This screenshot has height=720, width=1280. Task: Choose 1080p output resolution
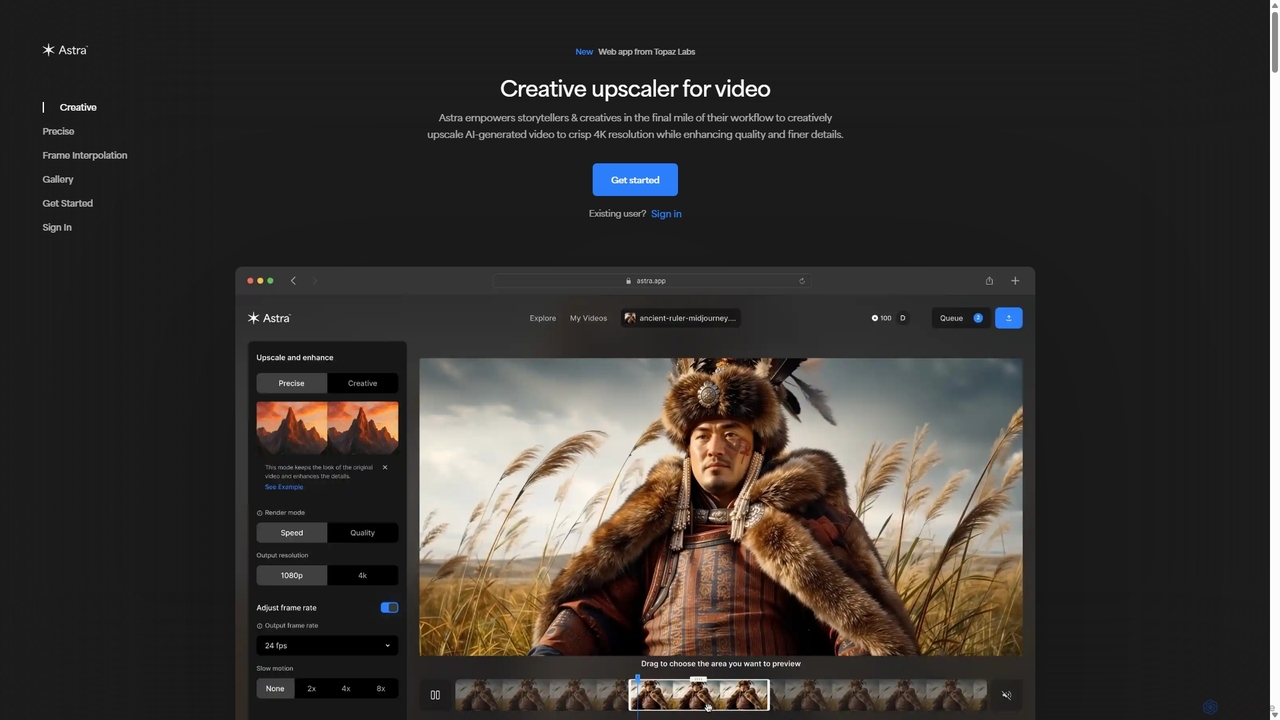(x=292, y=575)
